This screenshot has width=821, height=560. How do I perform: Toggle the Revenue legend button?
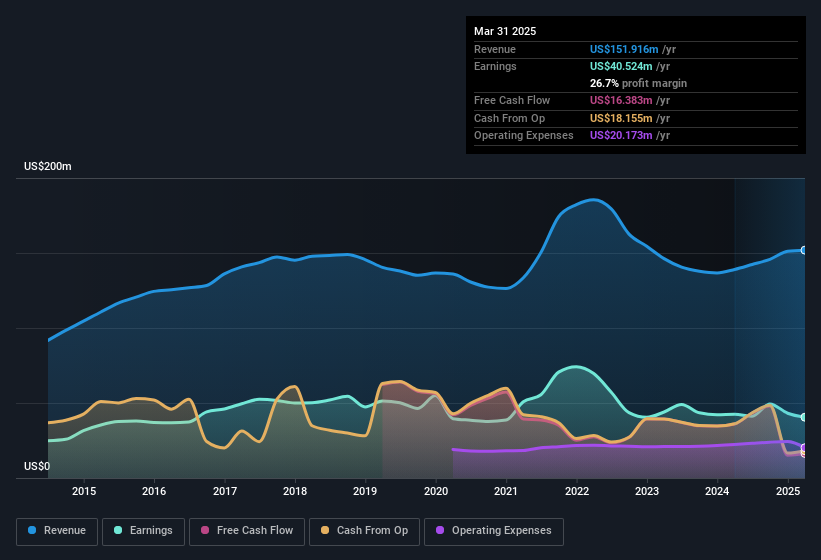click(57, 531)
